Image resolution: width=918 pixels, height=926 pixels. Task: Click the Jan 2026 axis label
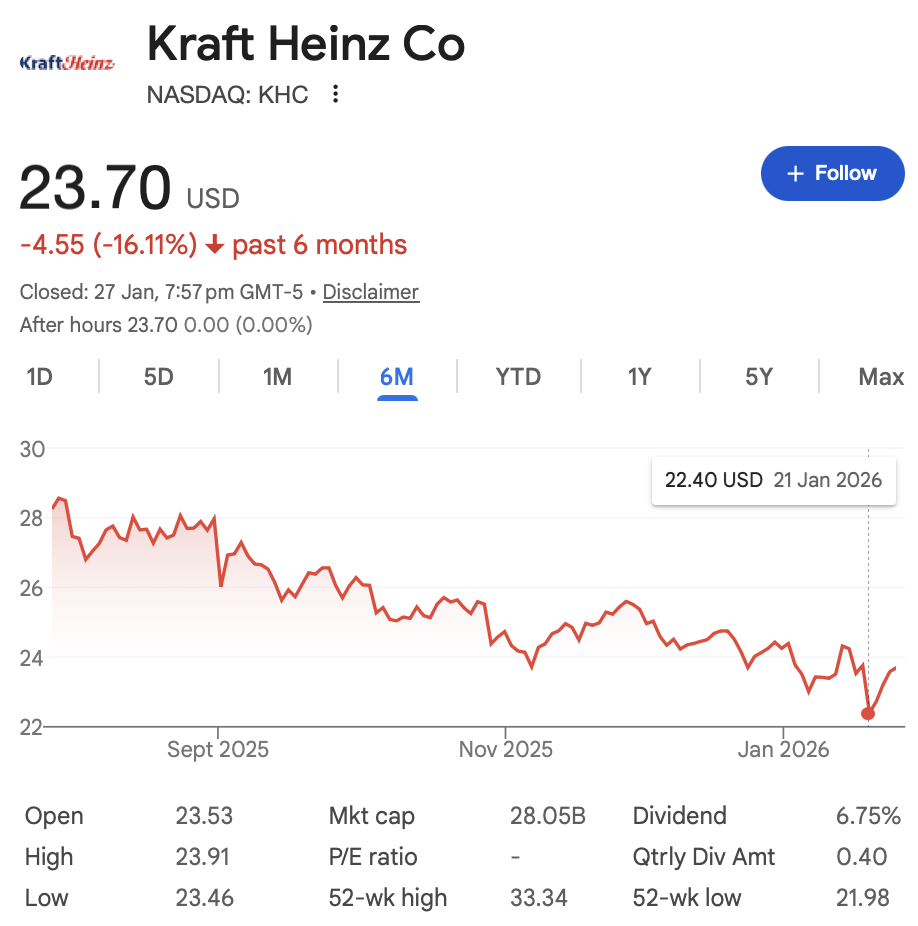[x=782, y=749]
